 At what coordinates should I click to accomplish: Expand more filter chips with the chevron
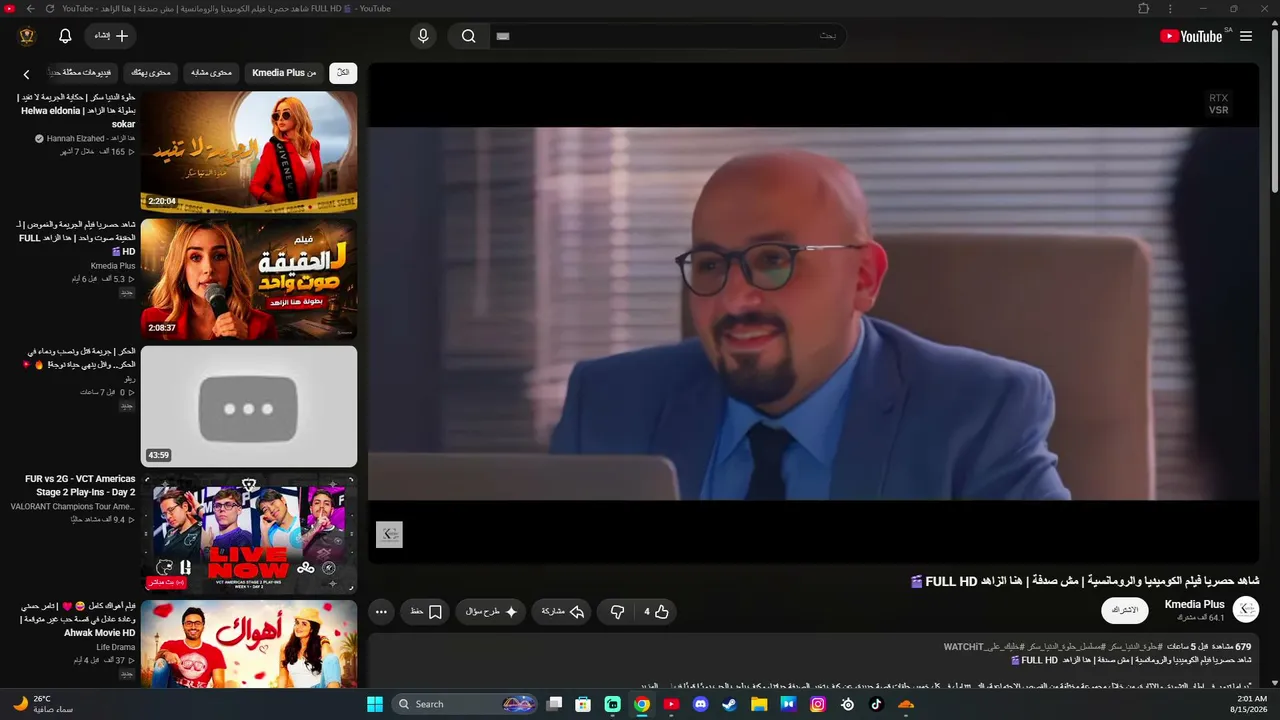click(27, 74)
